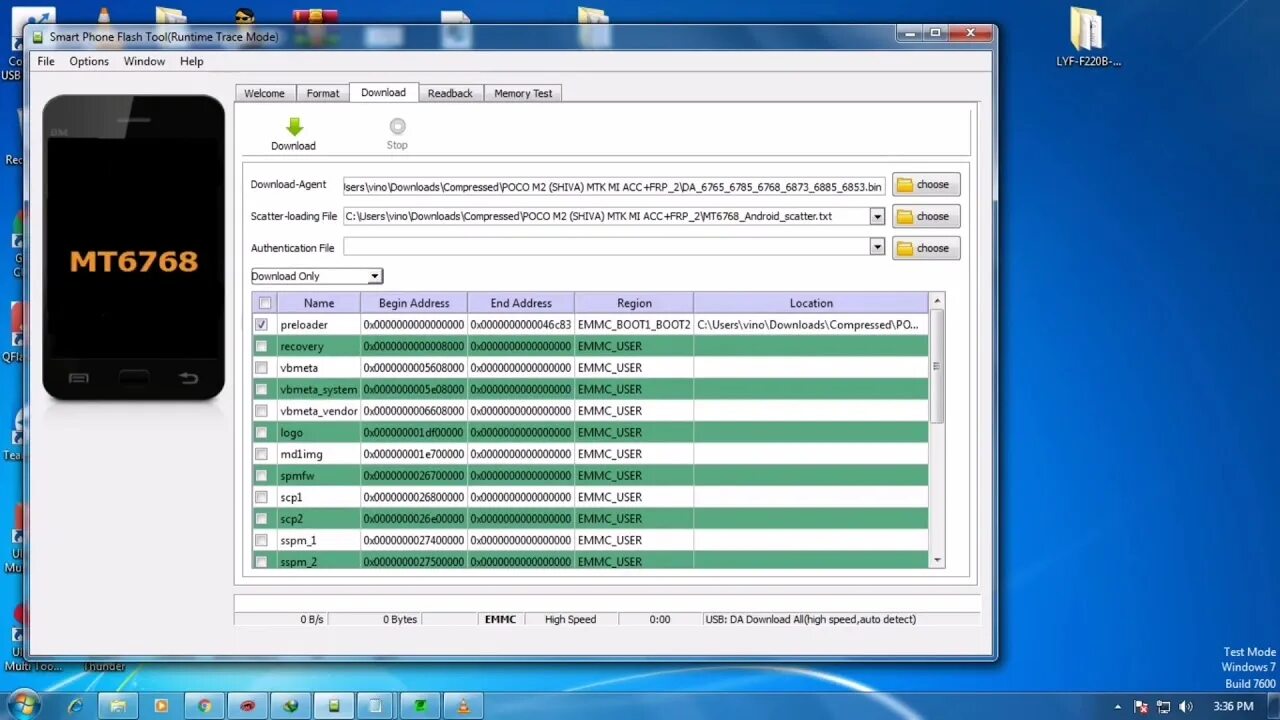Click the Flash Tool title bar icon
The image size is (1280, 720).
coord(38,37)
